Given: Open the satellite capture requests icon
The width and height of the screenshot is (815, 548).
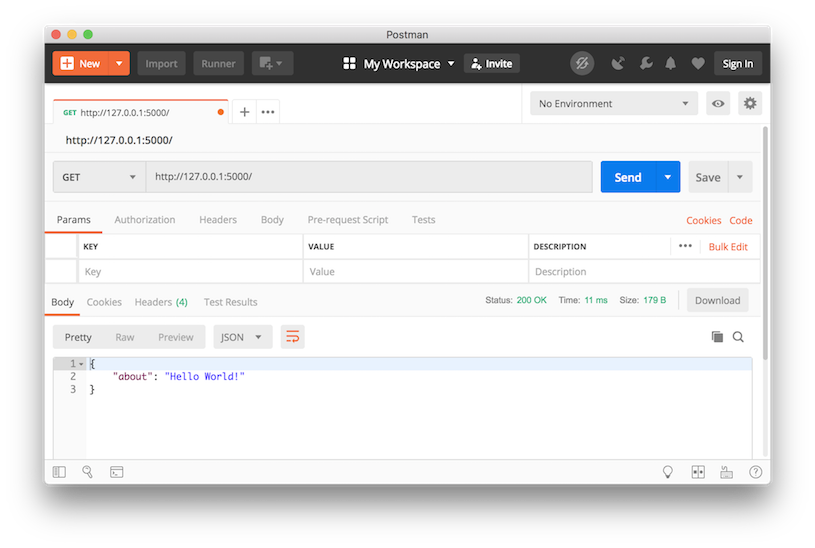Looking at the screenshot, I should (617, 63).
